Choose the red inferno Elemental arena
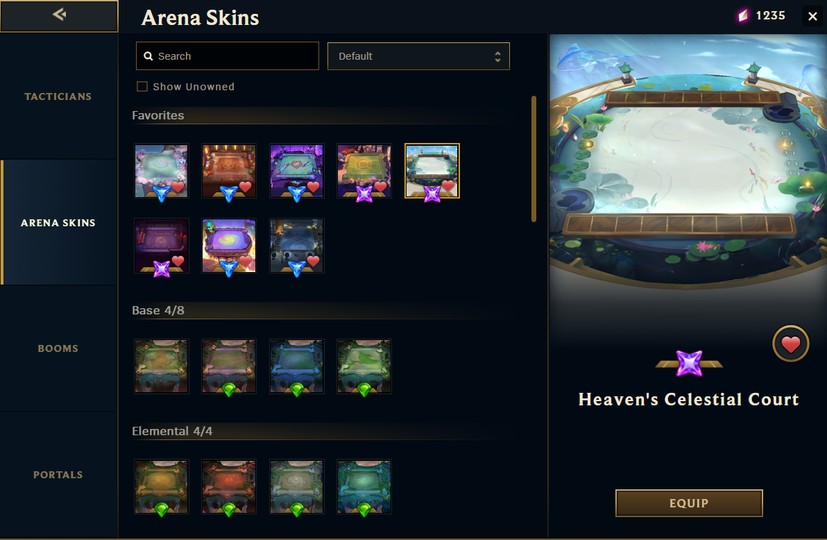Viewport: 827px width, 540px height. [229, 487]
